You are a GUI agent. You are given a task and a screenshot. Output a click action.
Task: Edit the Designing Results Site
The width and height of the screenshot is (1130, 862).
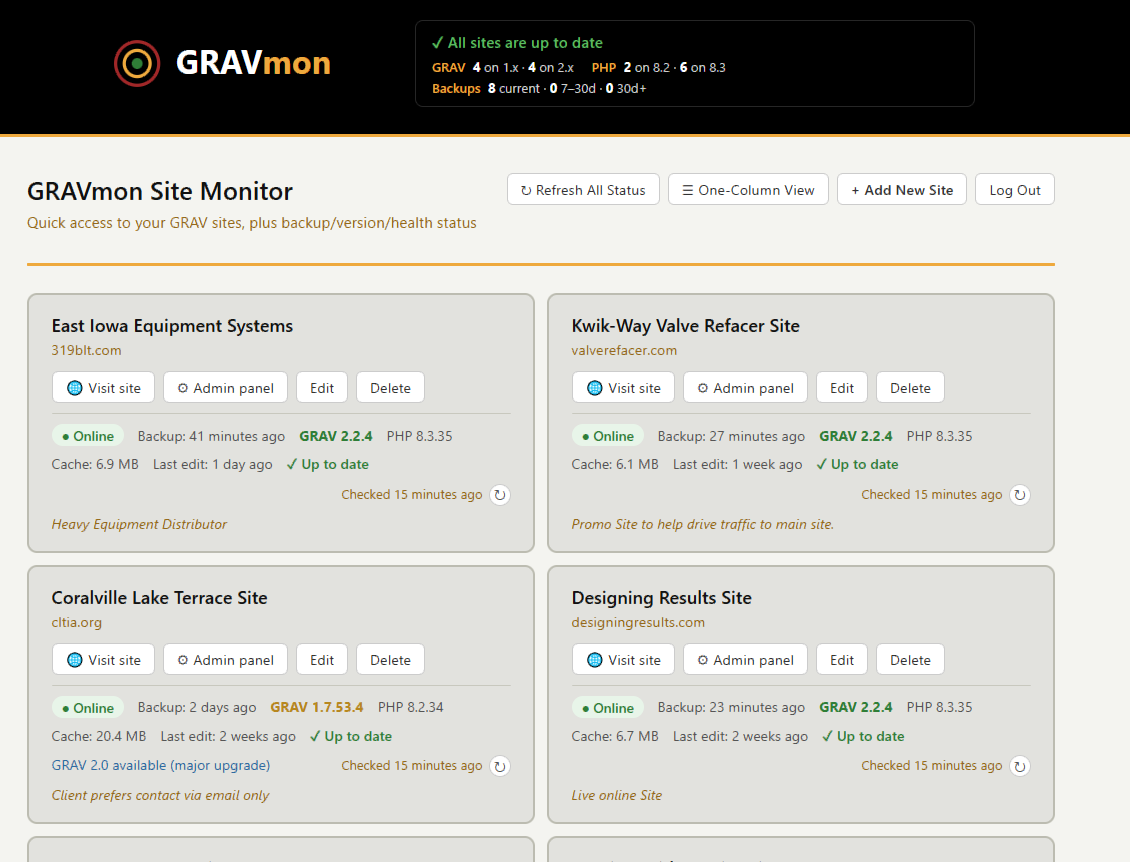click(842, 659)
